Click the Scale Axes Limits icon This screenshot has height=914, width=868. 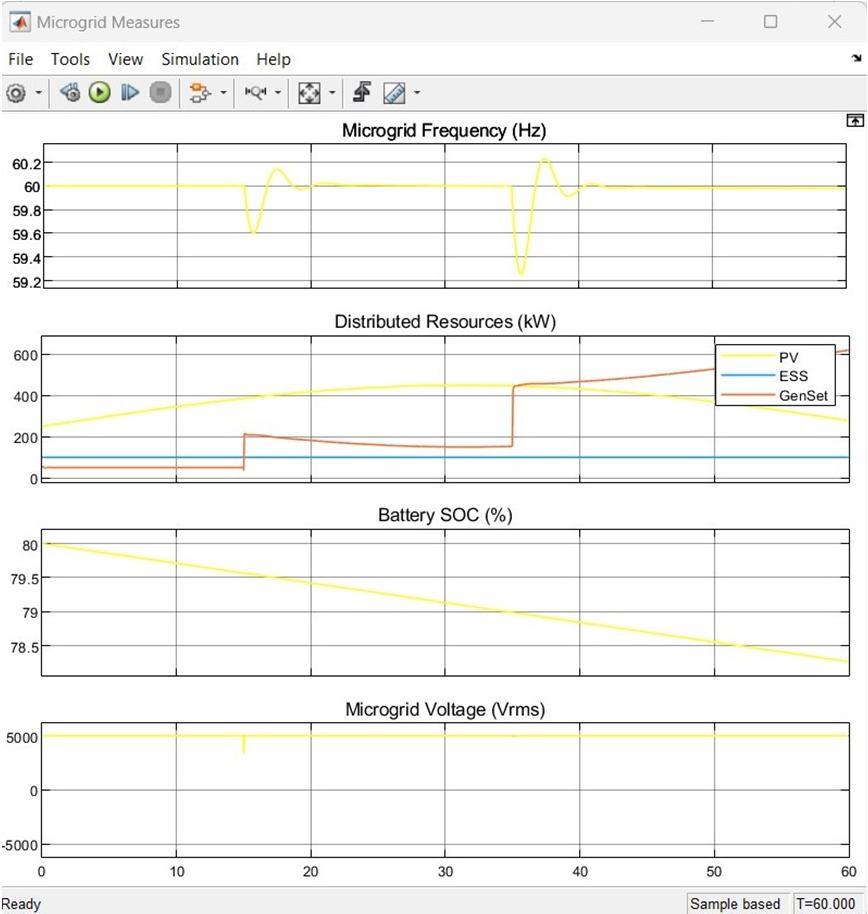309,93
